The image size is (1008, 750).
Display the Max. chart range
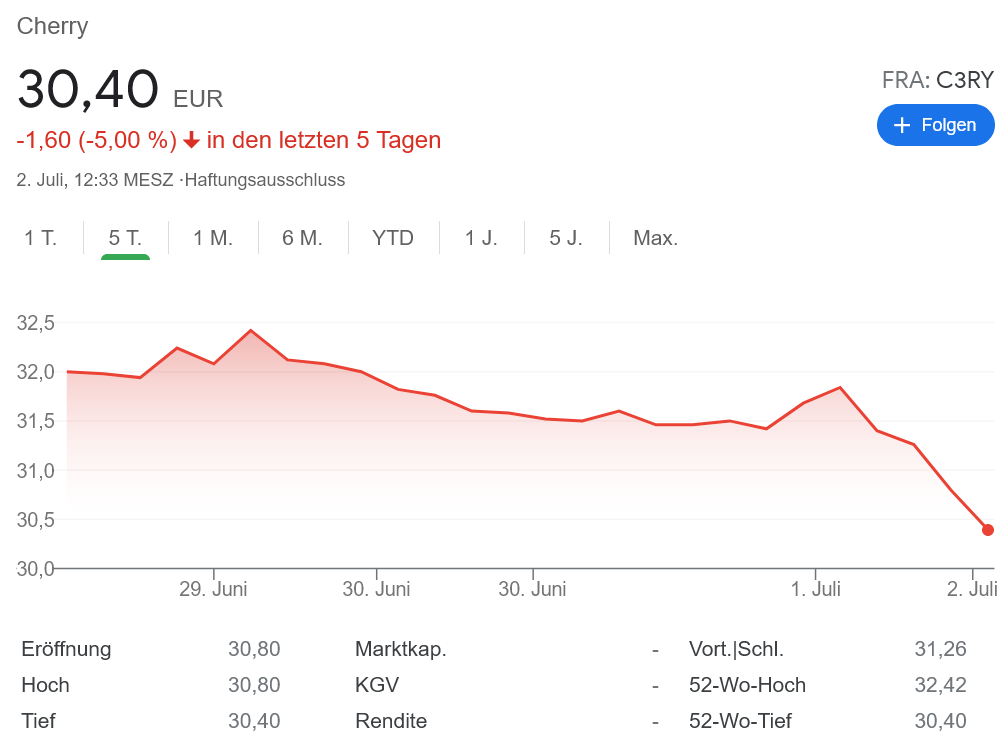coord(656,239)
